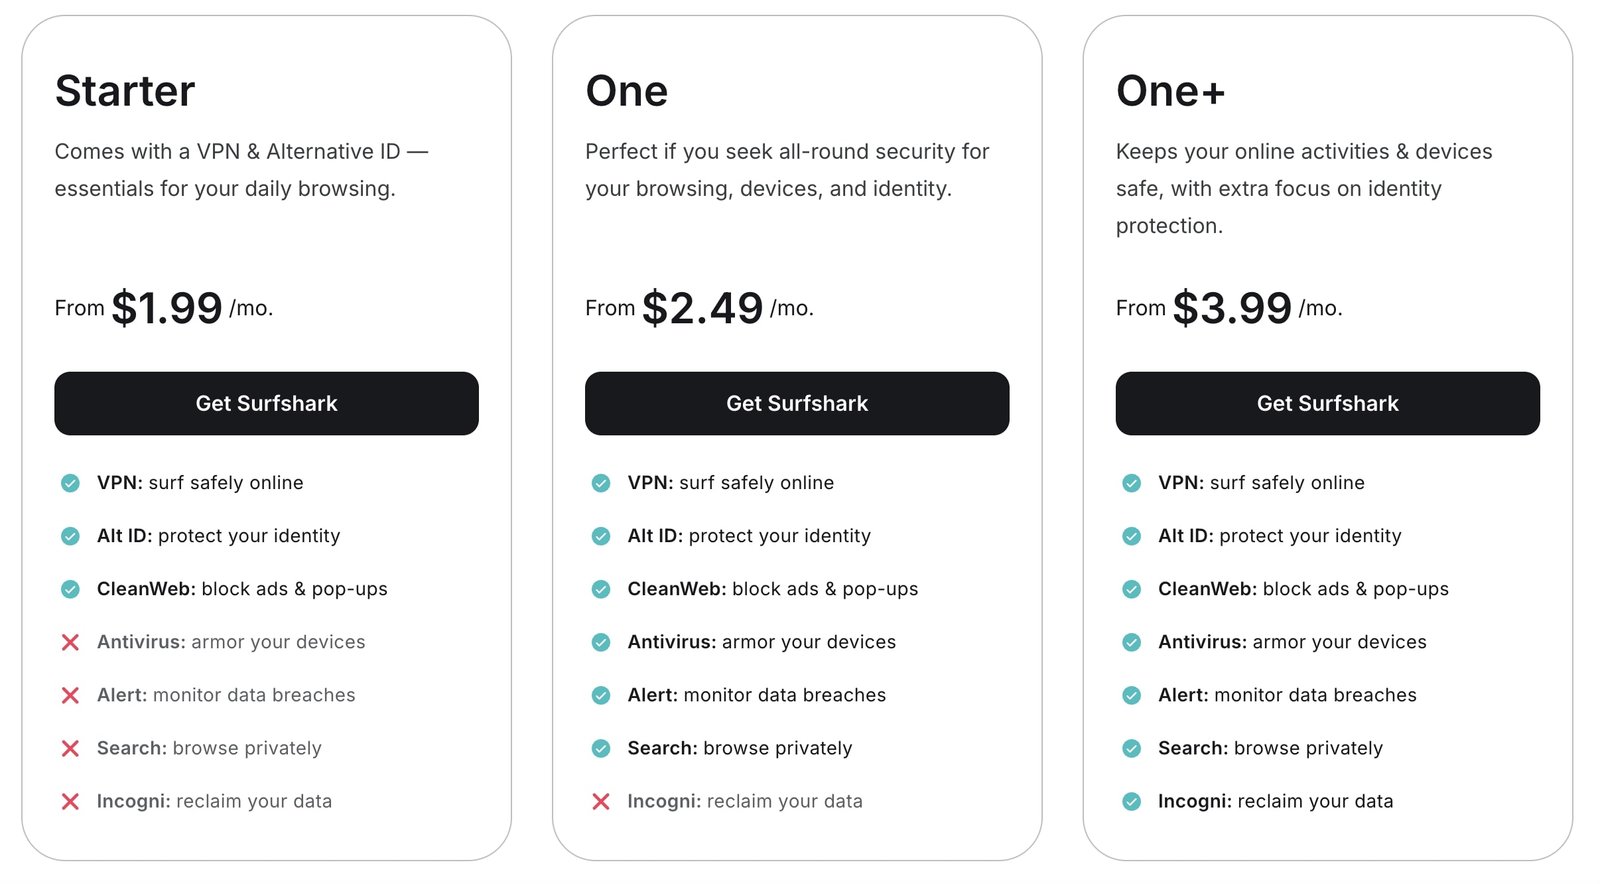This screenshot has height=884, width=1600.
Task: Click green checkmark next to Starter VPN
Action: (70, 483)
